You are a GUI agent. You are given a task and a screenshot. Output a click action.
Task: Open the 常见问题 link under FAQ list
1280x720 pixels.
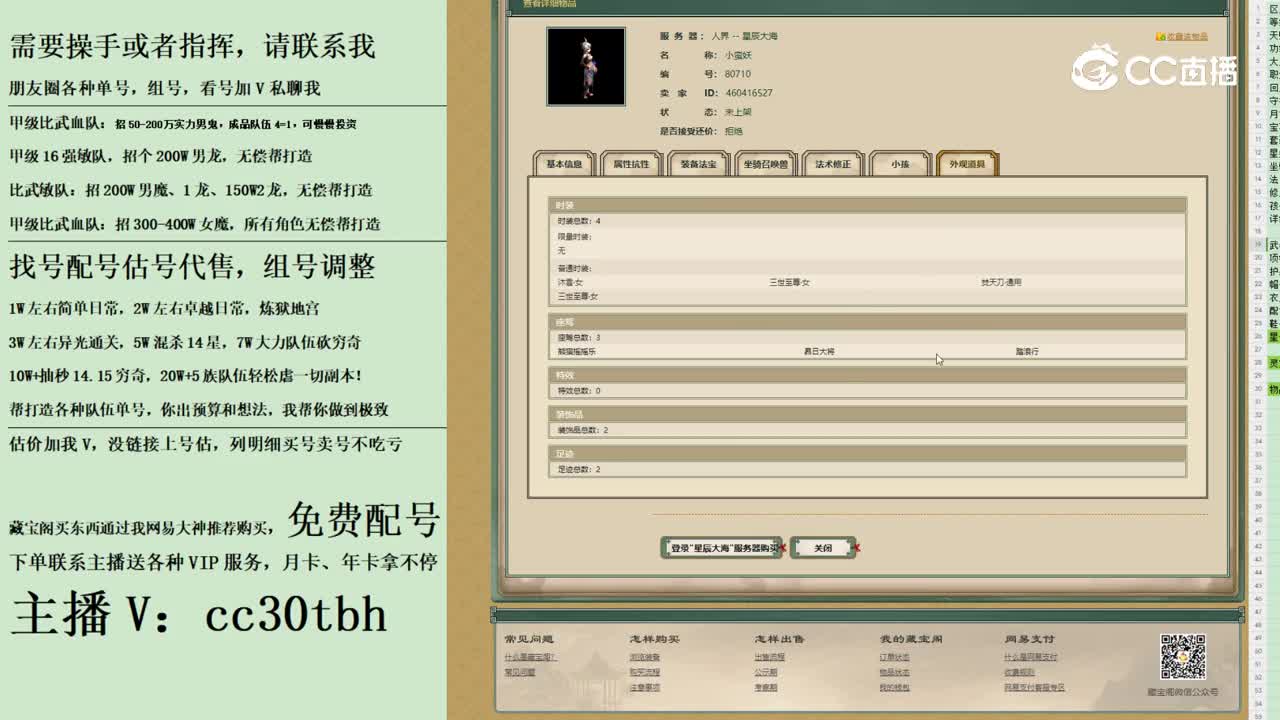pos(519,672)
